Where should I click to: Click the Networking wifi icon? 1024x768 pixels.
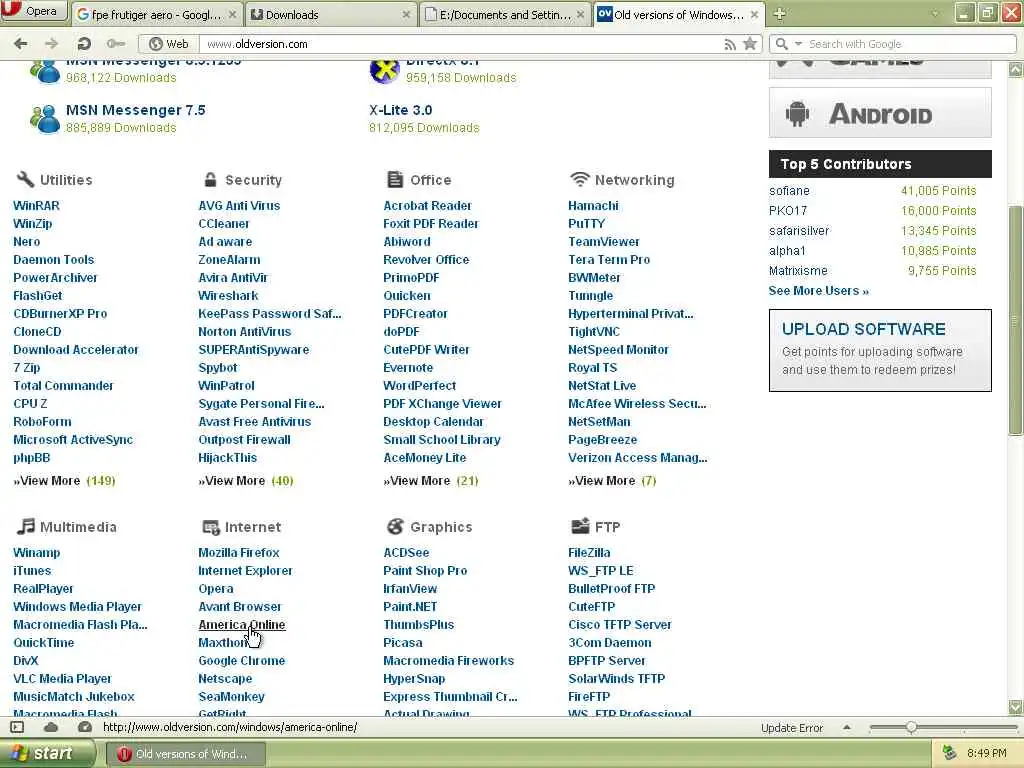(580, 179)
